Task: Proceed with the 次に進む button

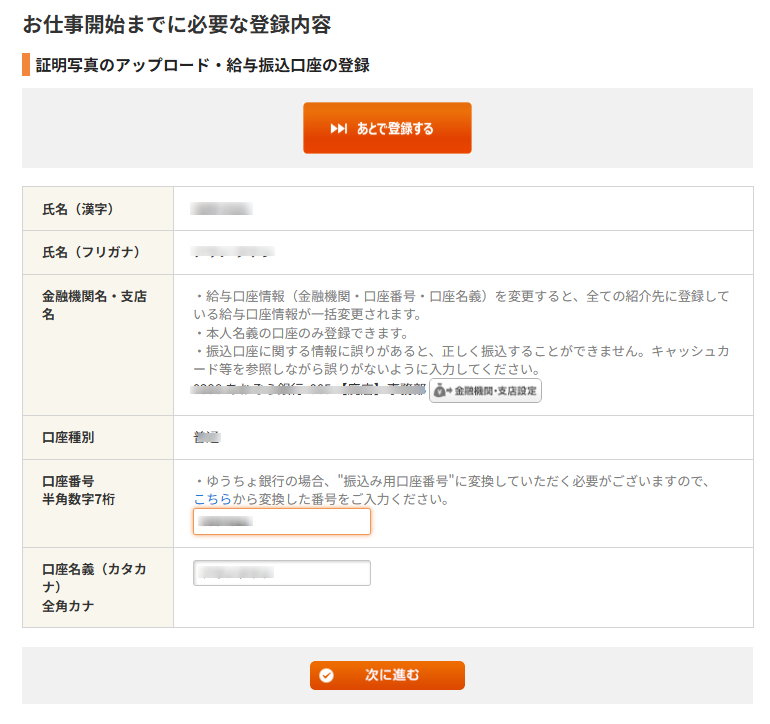Action: coord(387,676)
